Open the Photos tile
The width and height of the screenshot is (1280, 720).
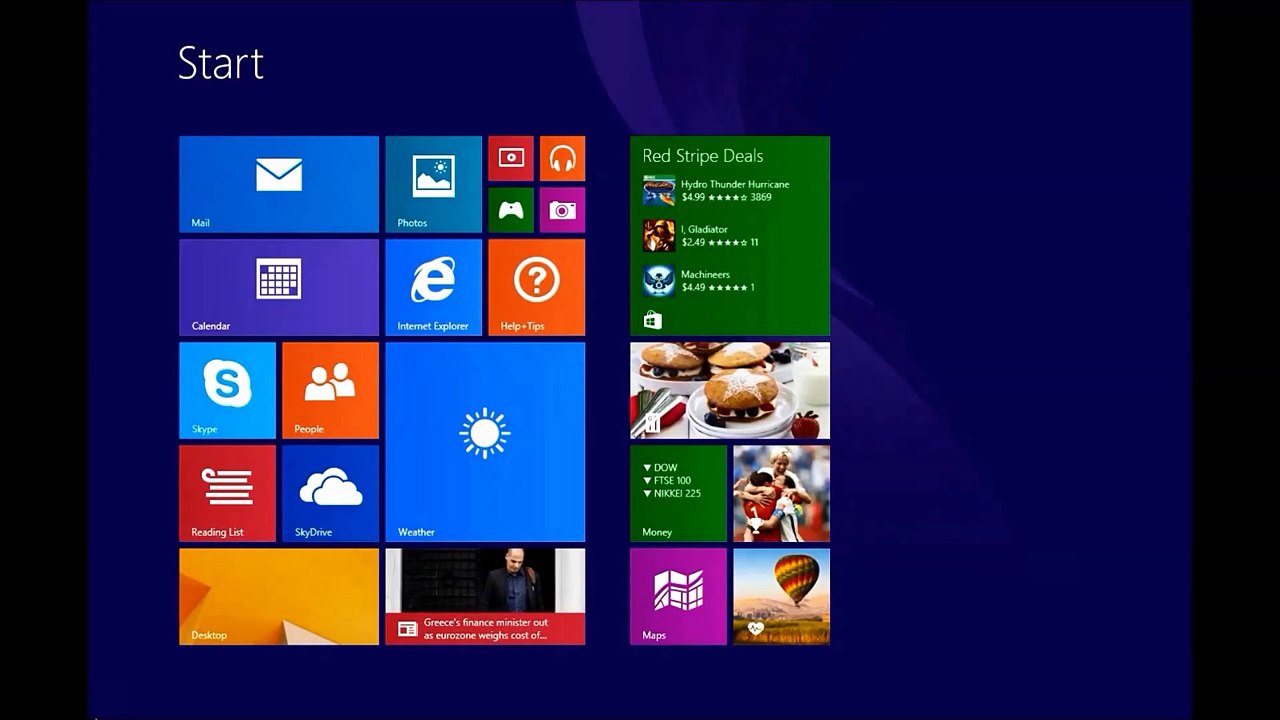pyautogui.click(x=433, y=184)
